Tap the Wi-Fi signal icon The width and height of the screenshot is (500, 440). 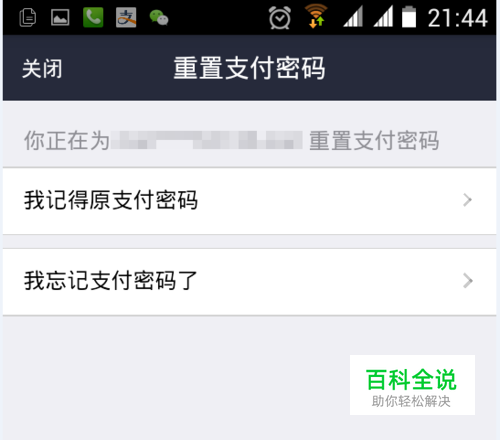coord(316,16)
